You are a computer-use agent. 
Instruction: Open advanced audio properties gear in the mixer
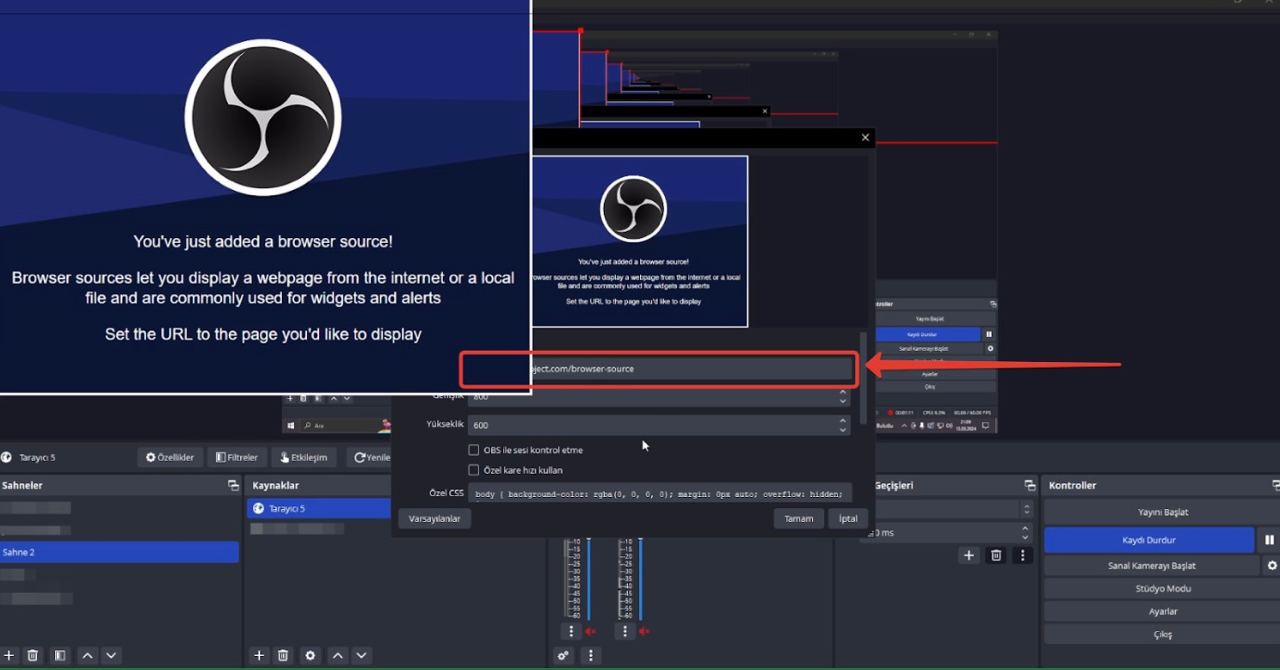tap(562, 656)
